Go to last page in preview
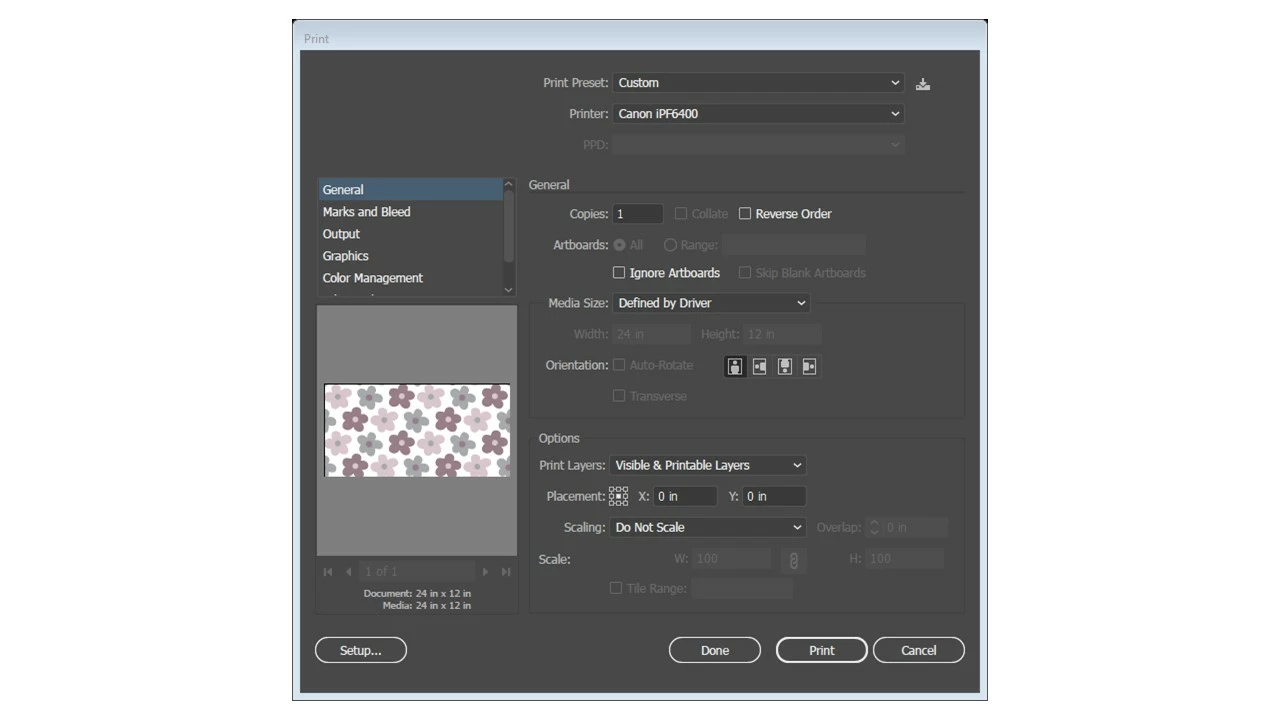1280x720 pixels. [506, 572]
